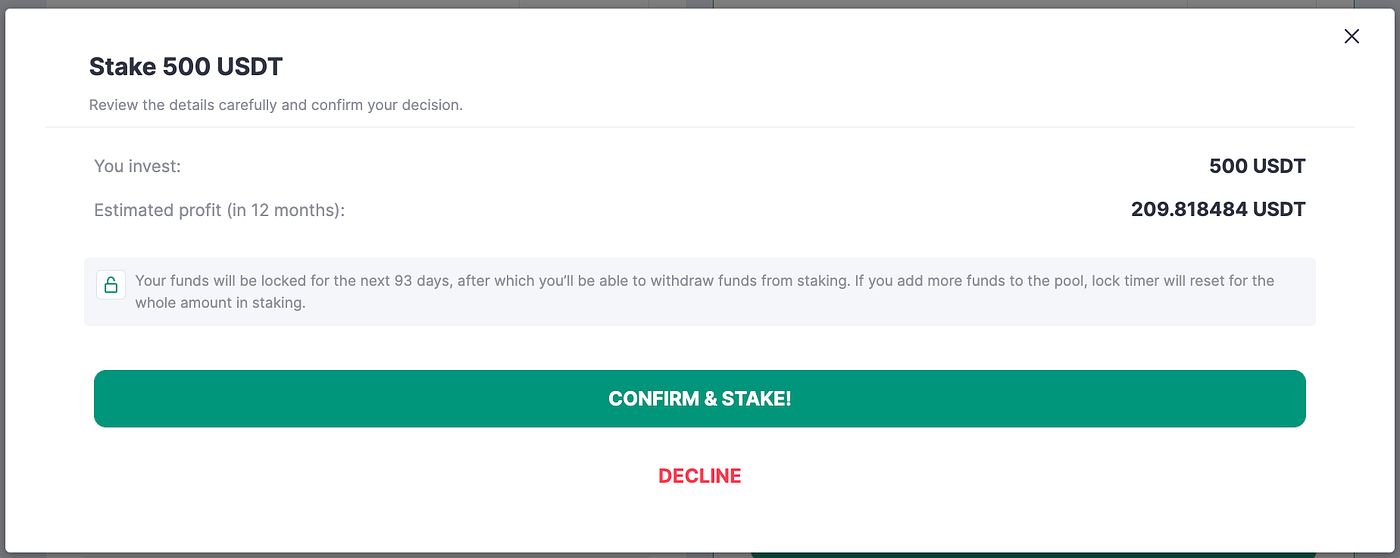This screenshot has width=1400, height=558.
Task: Click the "Stake 500 USDT" dialog heading
Action: [186, 67]
